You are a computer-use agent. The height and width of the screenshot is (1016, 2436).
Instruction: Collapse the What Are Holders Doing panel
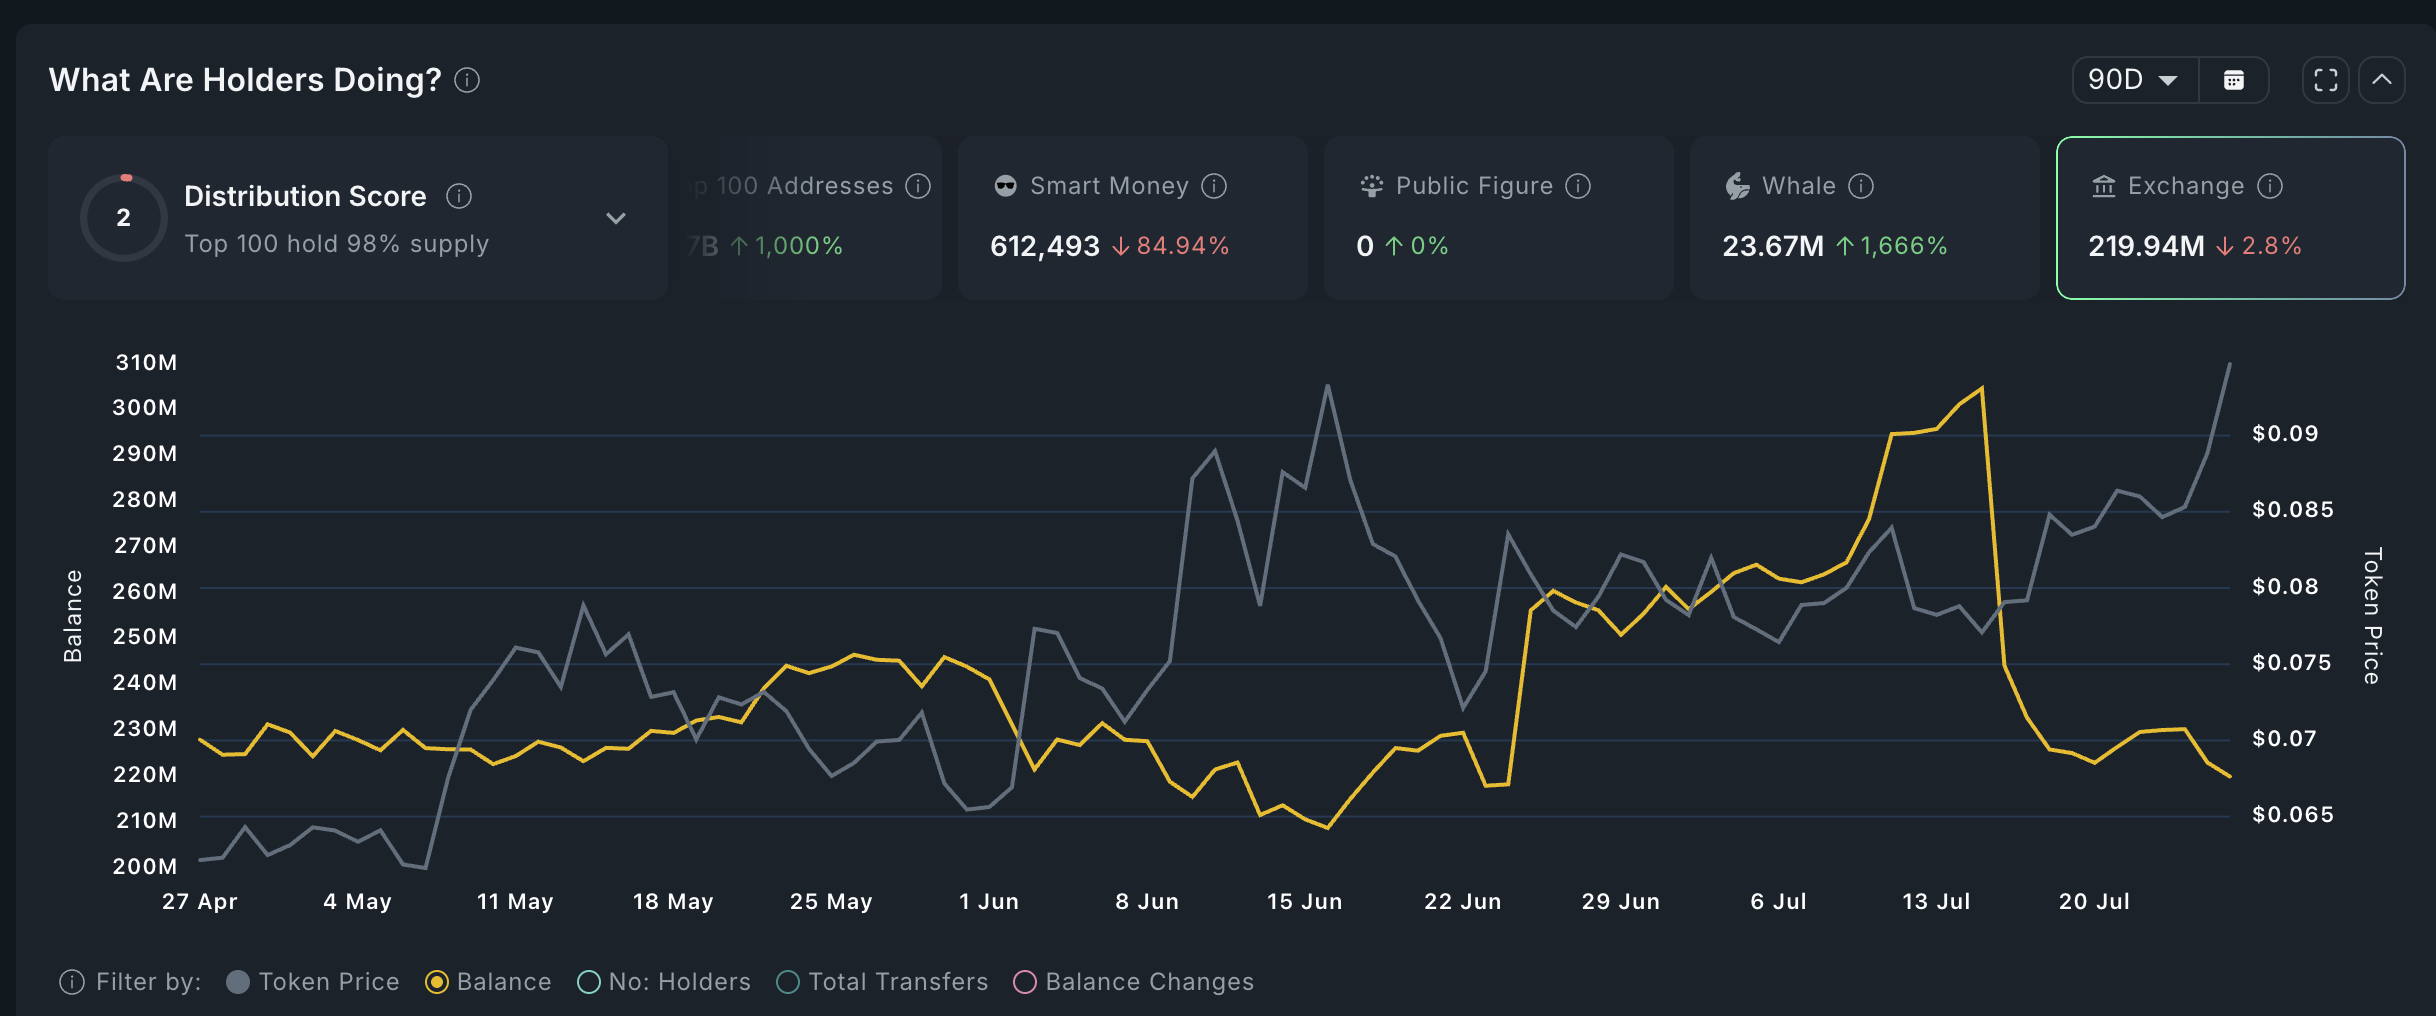tap(2382, 80)
